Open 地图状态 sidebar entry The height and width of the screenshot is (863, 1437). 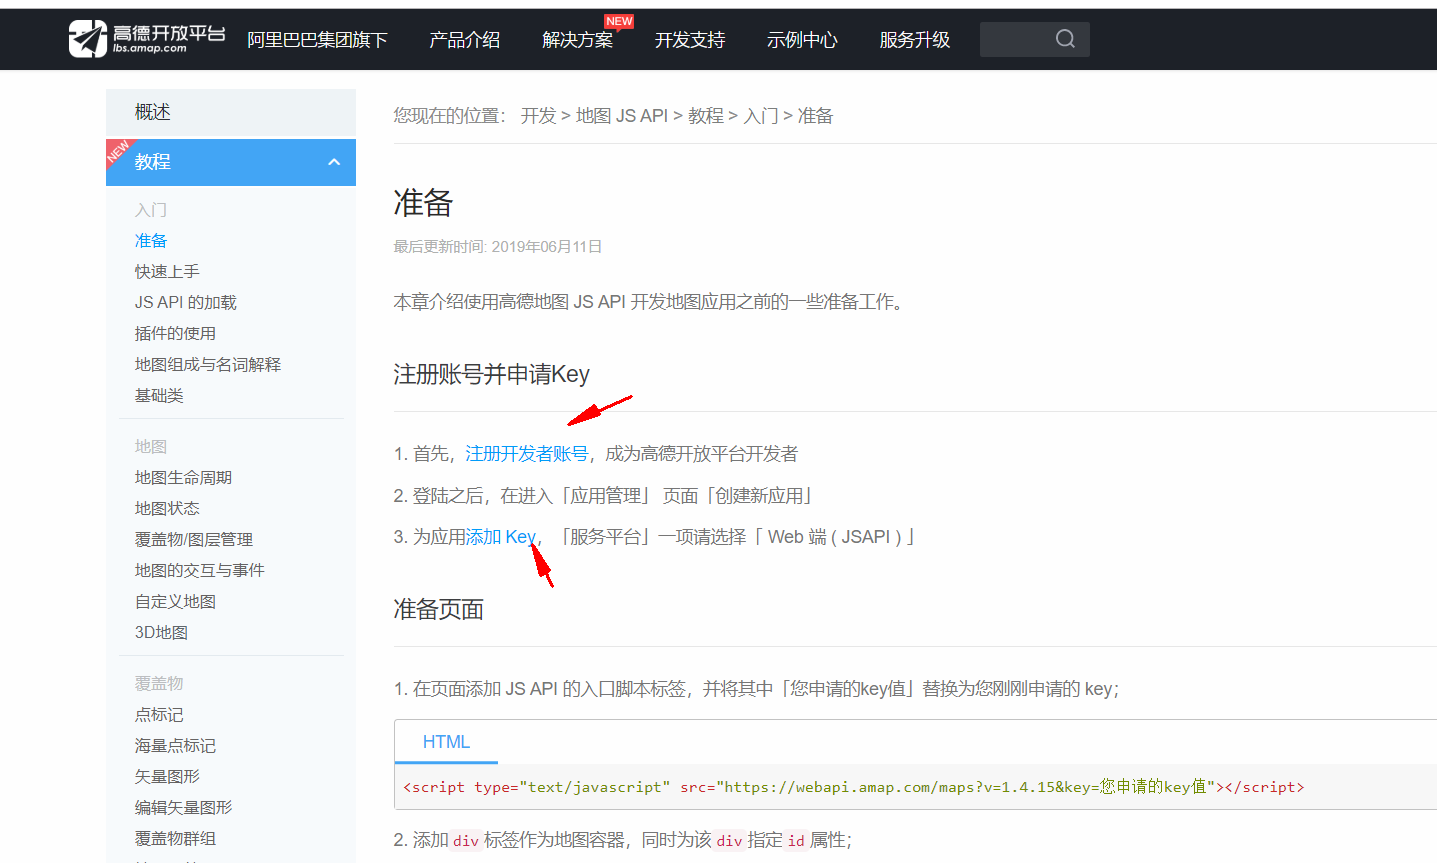(x=167, y=509)
